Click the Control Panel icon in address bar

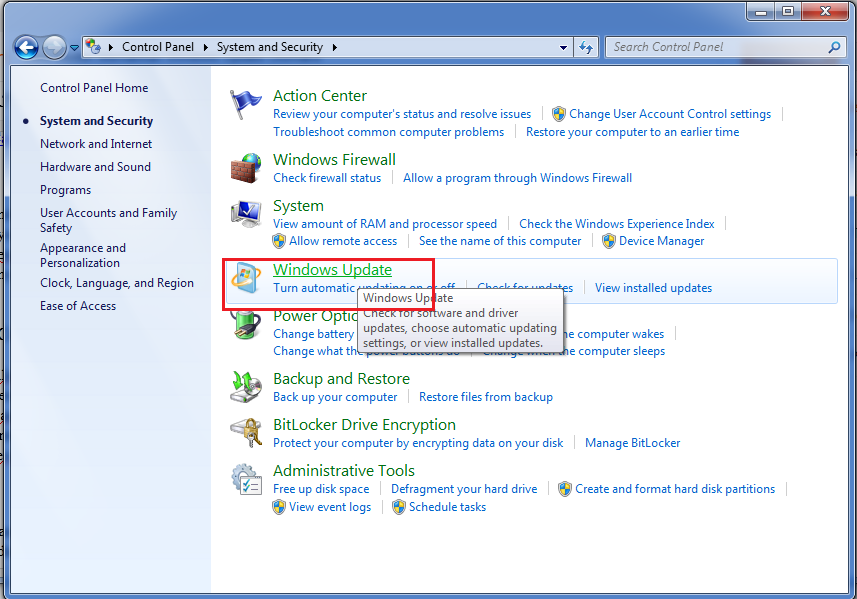click(x=93, y=46)
